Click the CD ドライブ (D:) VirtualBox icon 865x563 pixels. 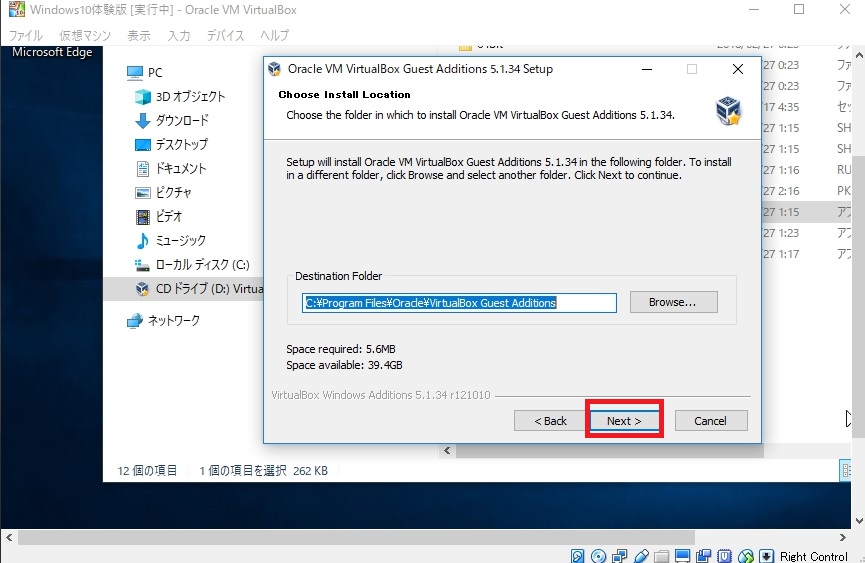point(142,289)
